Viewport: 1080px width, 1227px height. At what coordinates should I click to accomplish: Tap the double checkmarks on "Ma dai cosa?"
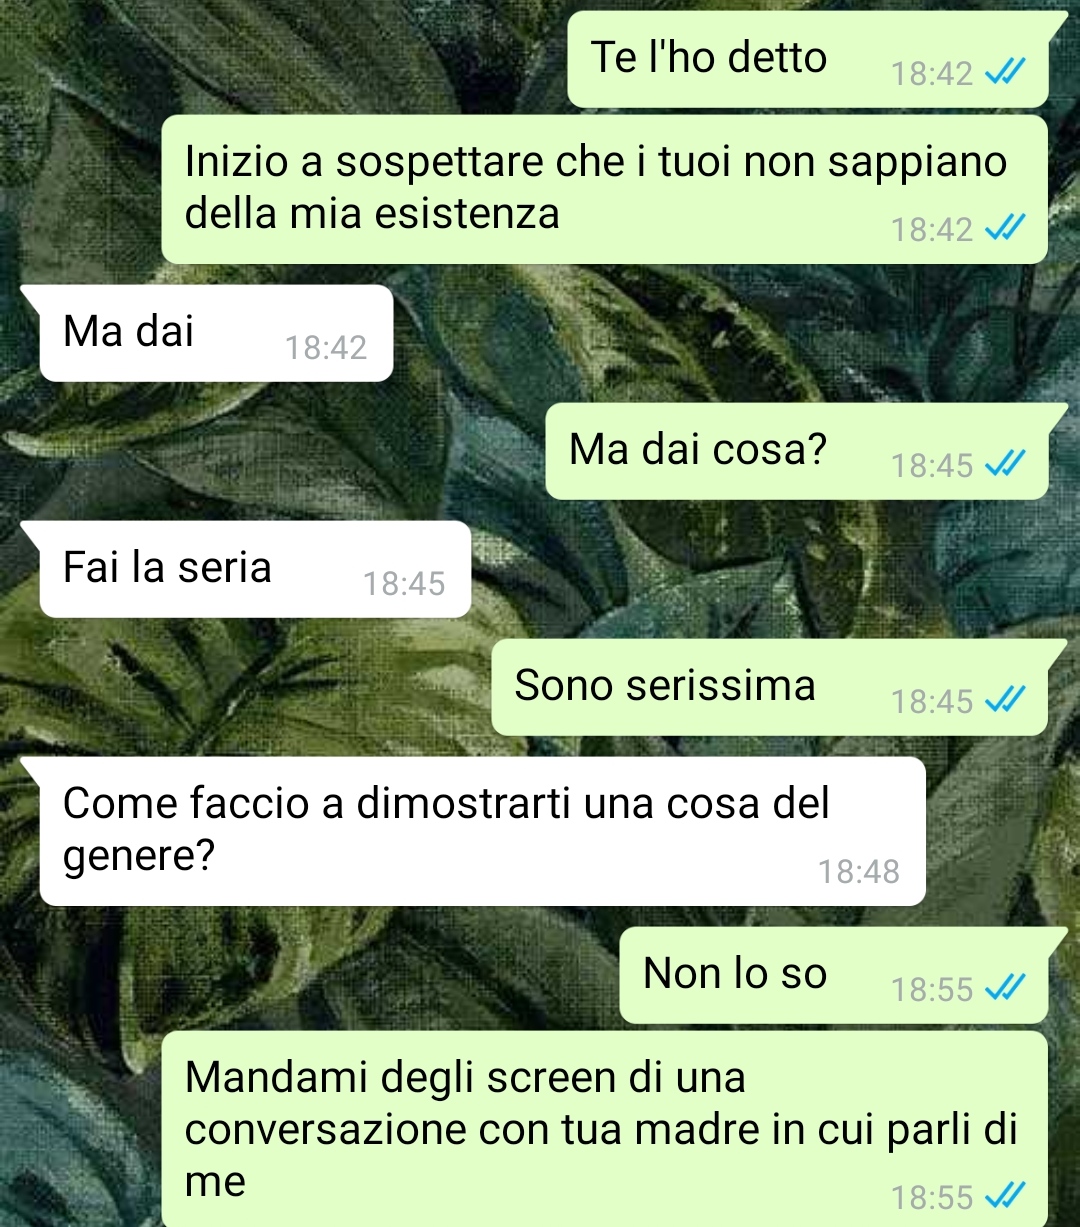click(x=1003, y=464)
